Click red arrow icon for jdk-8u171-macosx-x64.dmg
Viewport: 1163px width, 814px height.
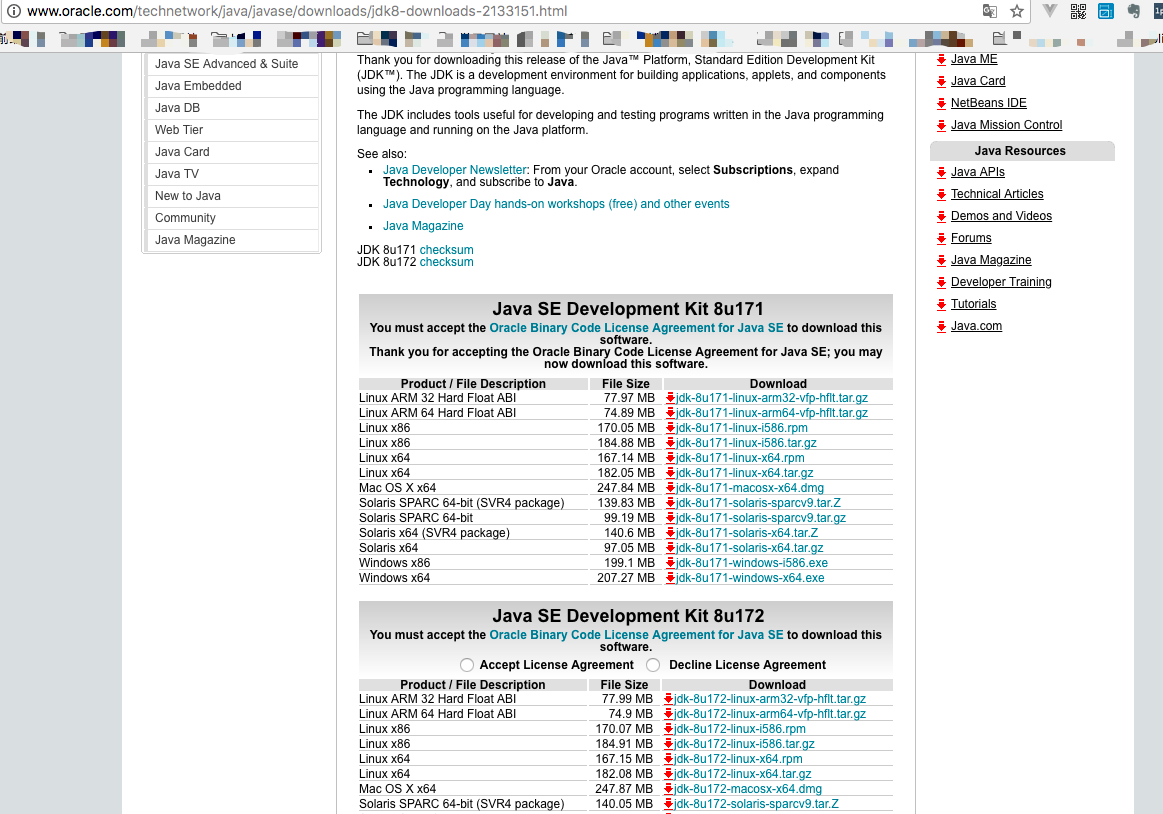[670, 488]
